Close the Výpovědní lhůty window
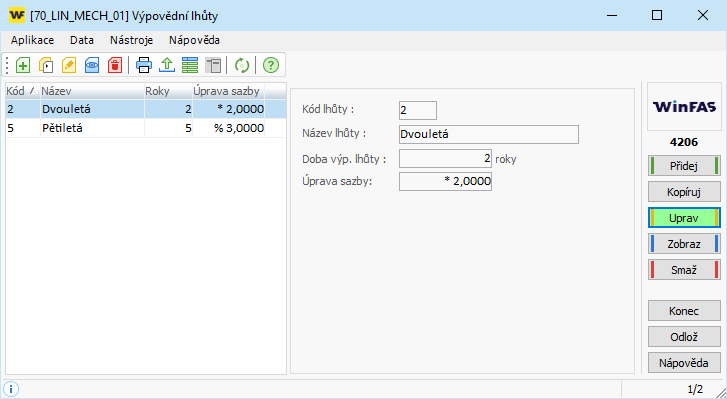The image size is (727, 399). coord(703,15)
